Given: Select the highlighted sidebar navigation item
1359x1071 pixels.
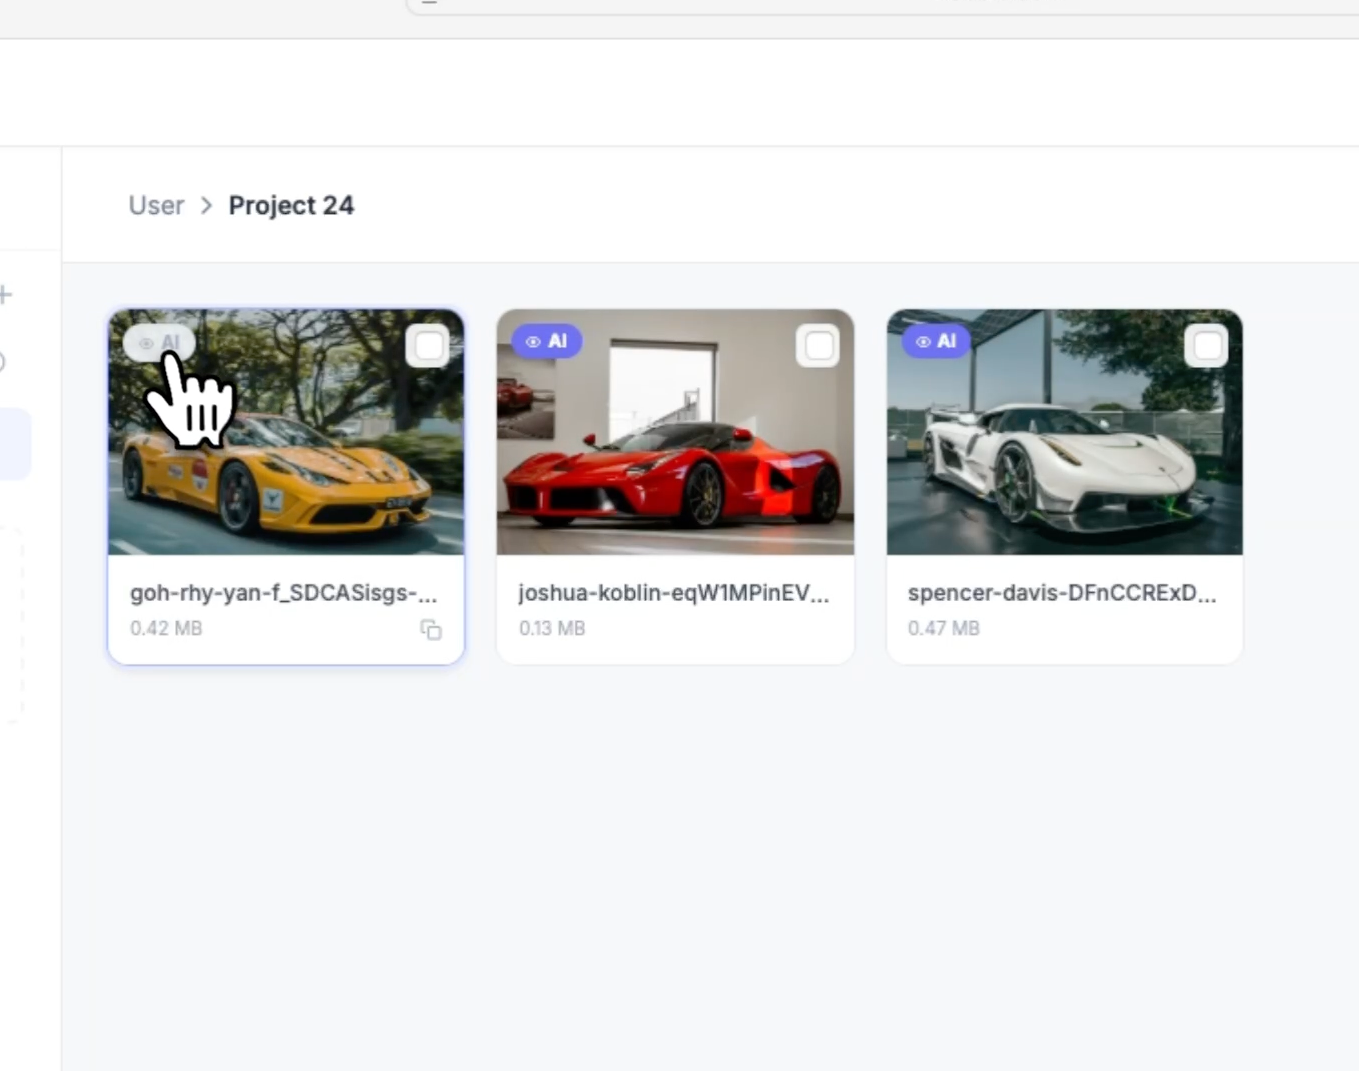Looking at the screenshot, I should tap(14, 443).
